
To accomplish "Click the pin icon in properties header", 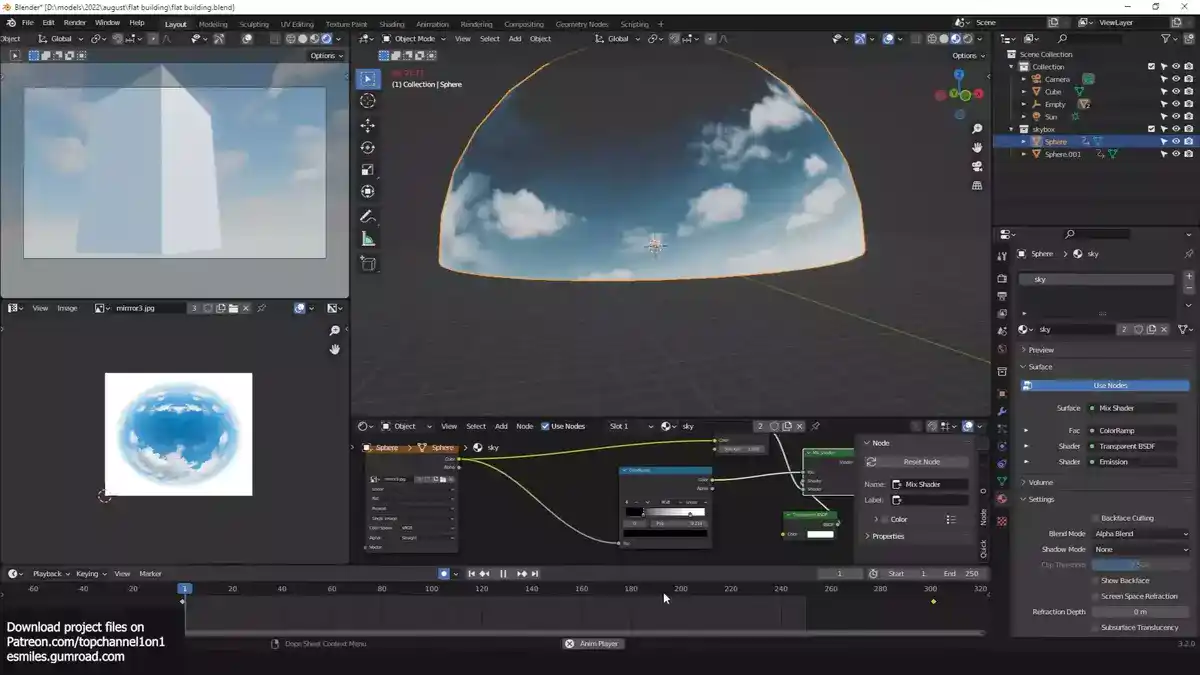I will [x=1188, y=254].
